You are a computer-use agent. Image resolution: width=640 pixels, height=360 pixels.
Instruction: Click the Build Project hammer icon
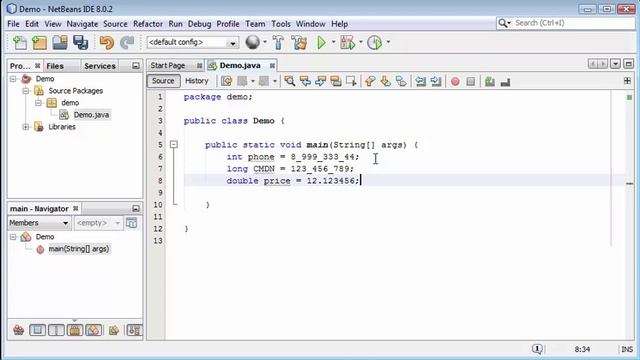278,42
